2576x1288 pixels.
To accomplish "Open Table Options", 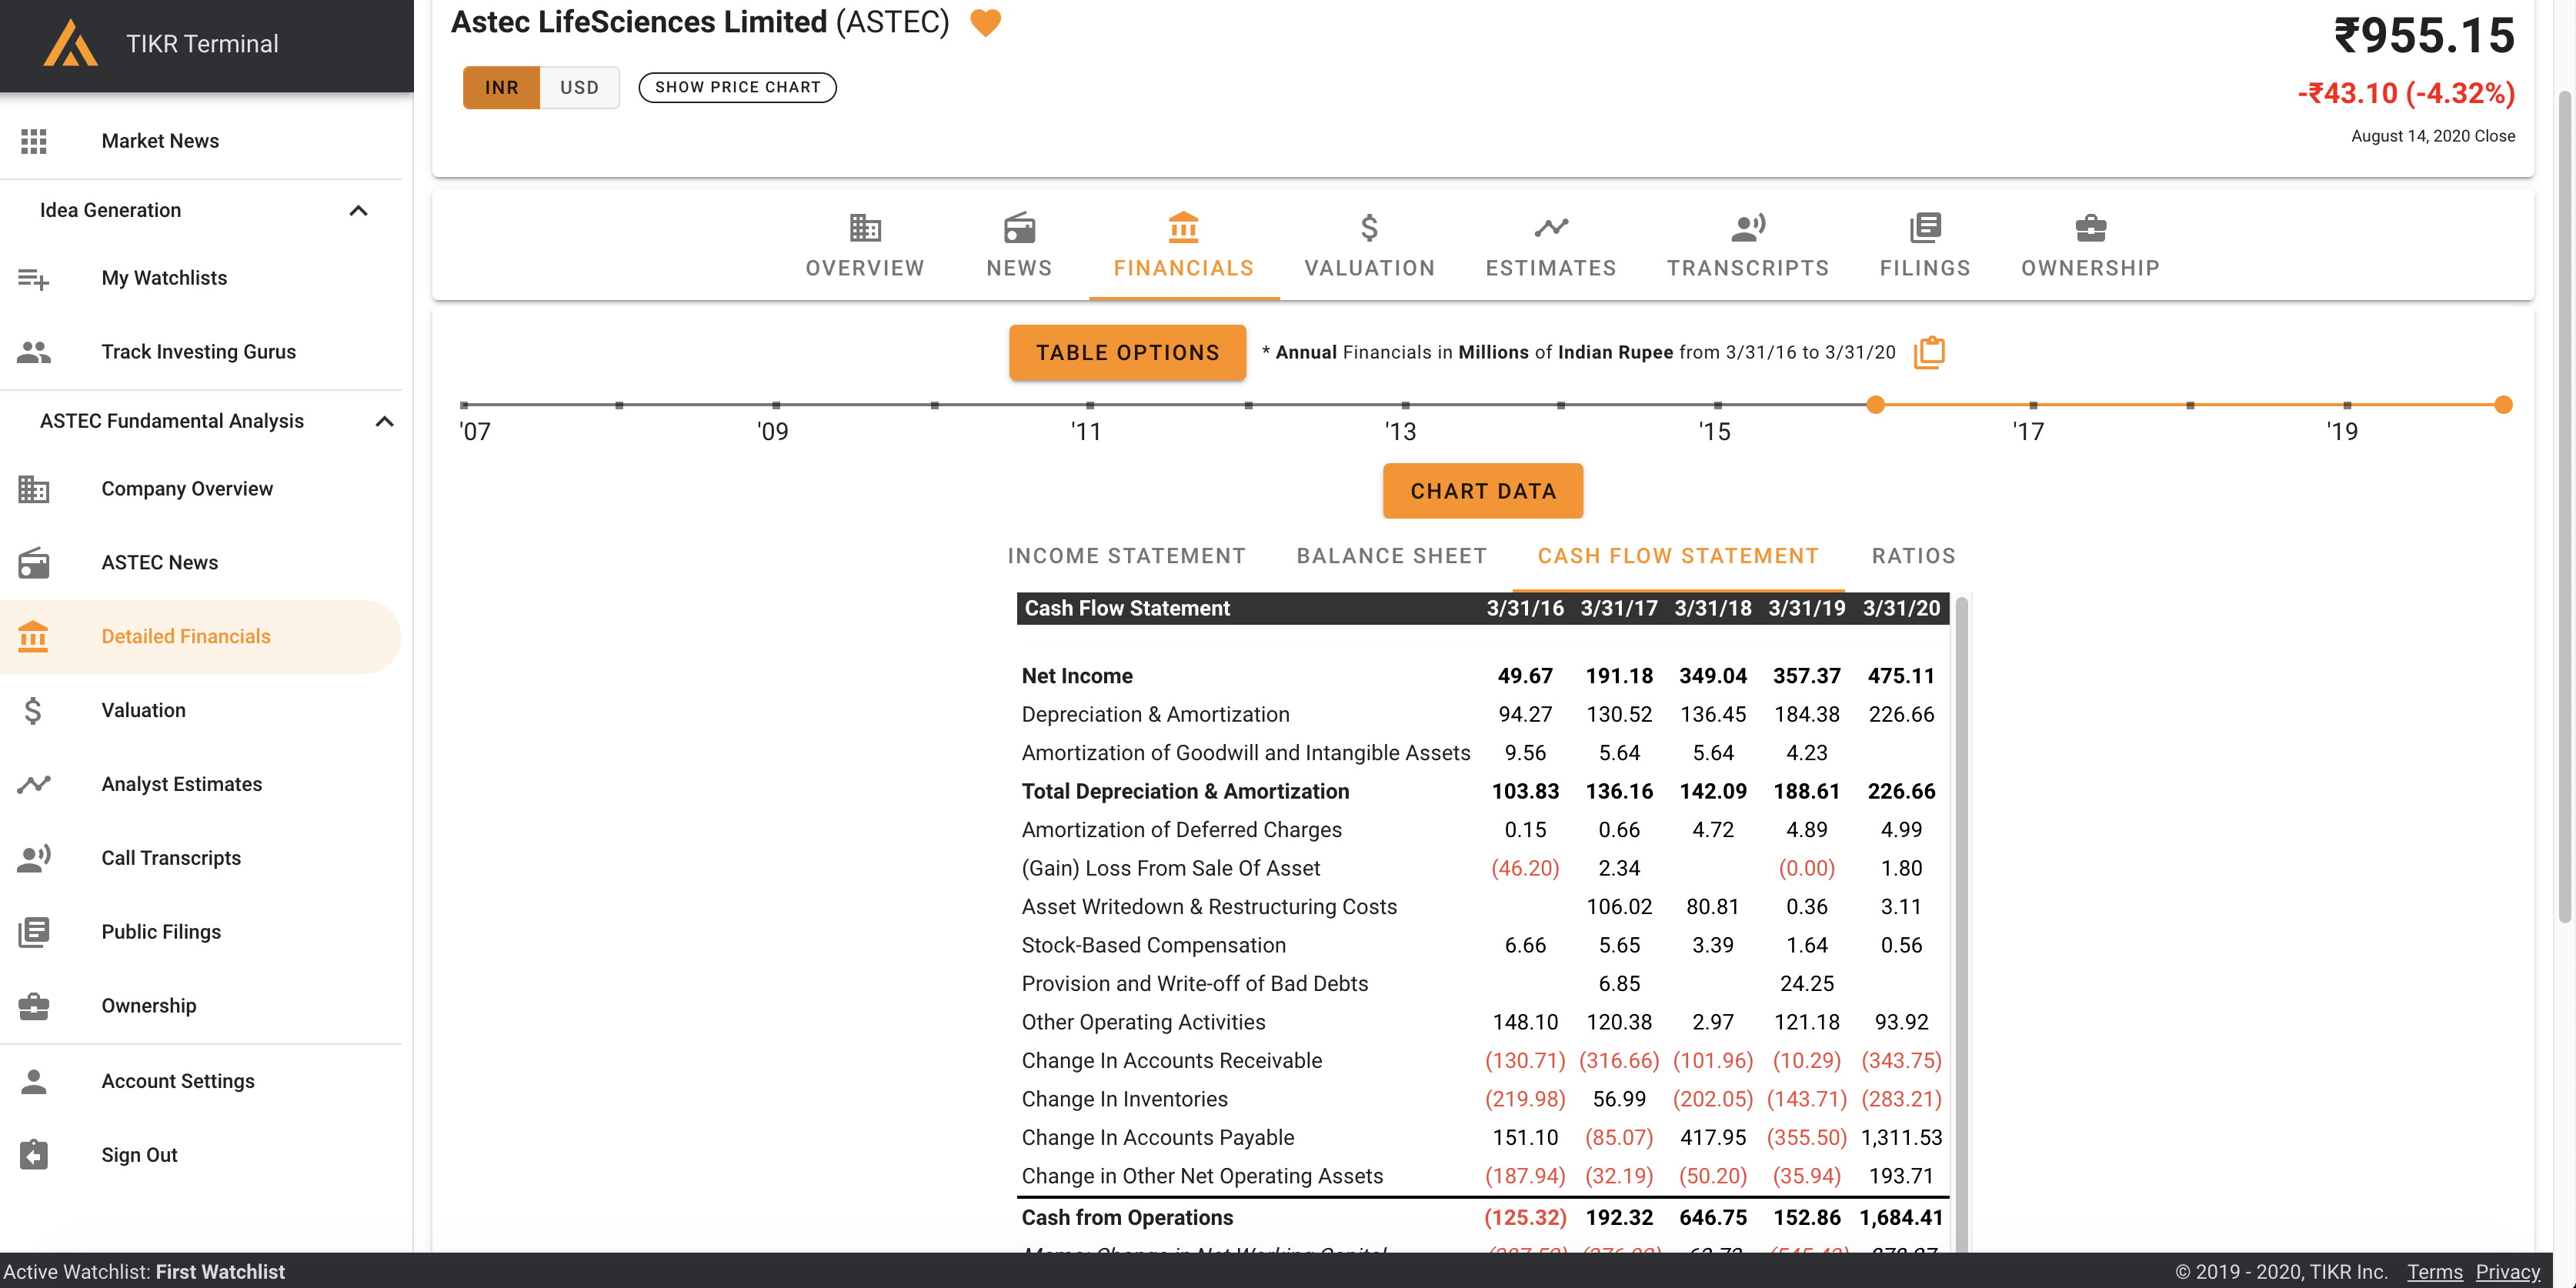I will [1127, 352].
